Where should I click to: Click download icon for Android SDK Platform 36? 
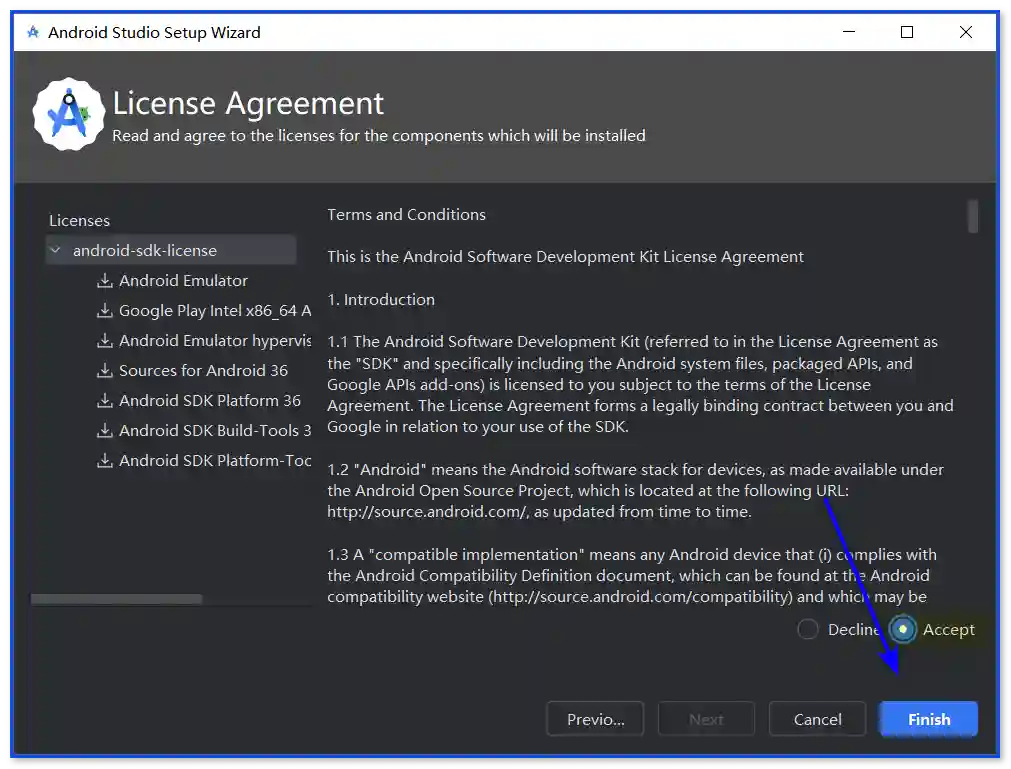(104, 401)
